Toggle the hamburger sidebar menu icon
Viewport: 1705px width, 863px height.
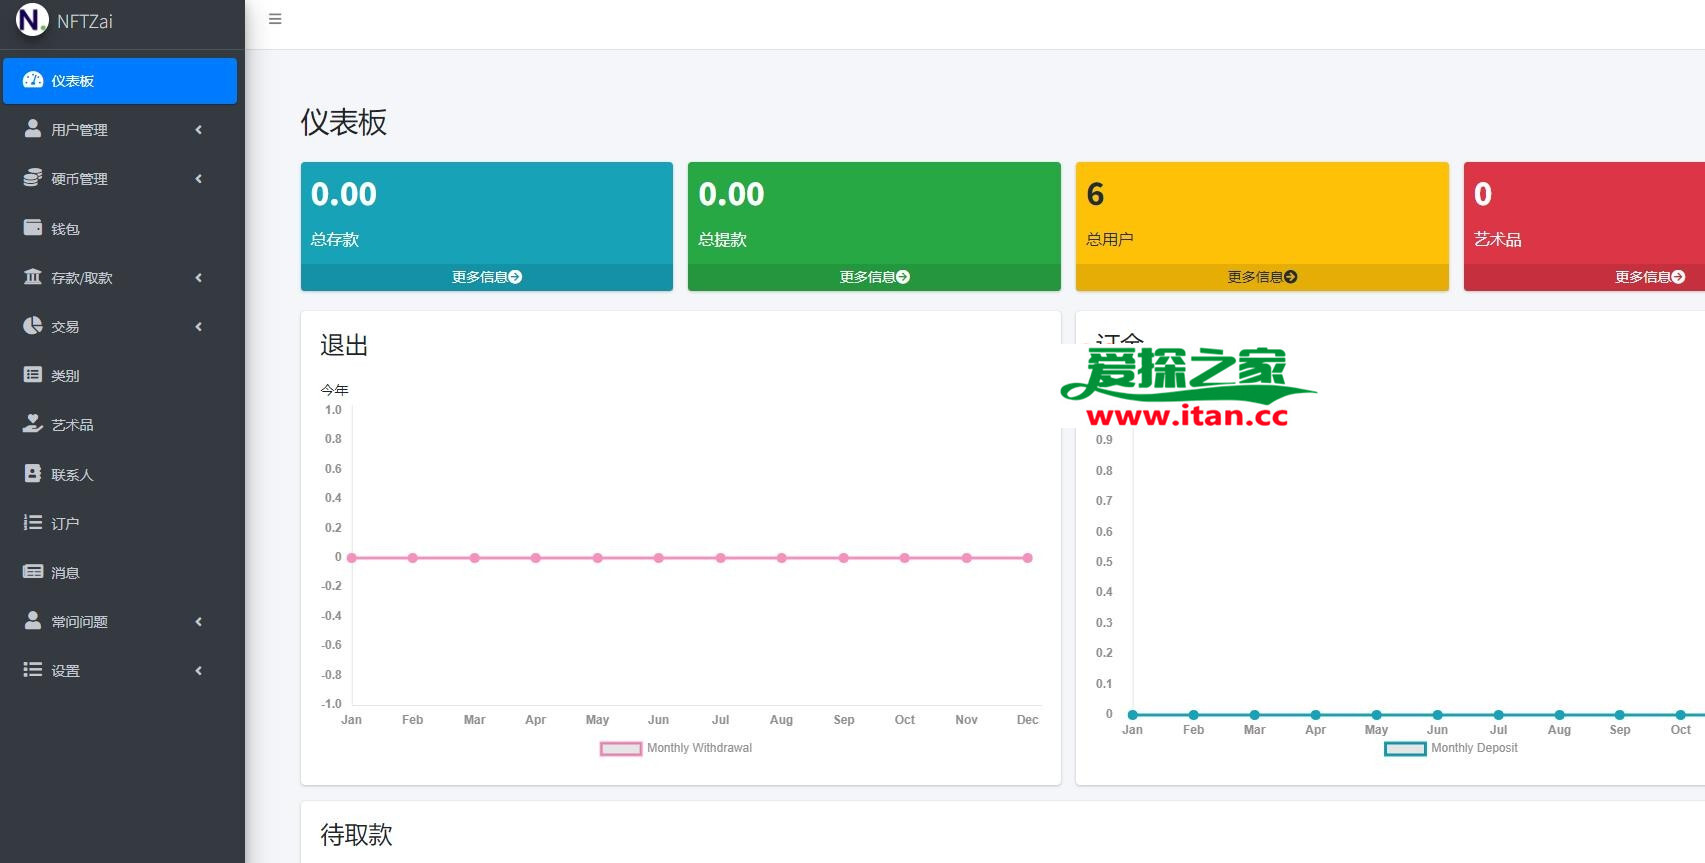pyautogui.click(x=275, y=19)
